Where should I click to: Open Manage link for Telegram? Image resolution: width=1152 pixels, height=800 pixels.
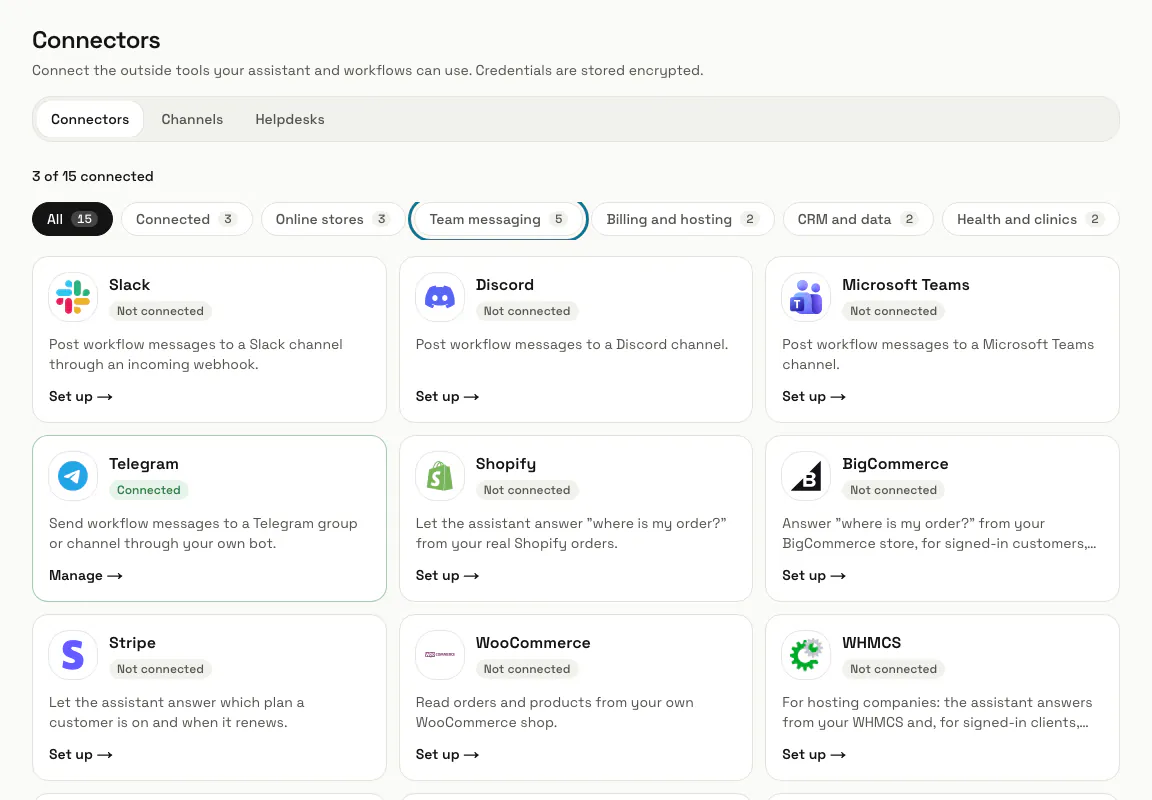86,575
